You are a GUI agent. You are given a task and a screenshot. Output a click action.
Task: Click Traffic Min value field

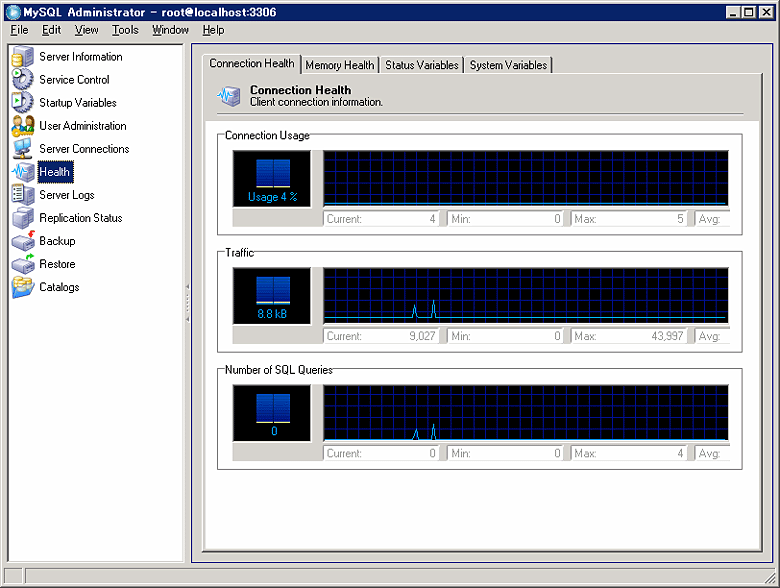[x=505, y=336]
